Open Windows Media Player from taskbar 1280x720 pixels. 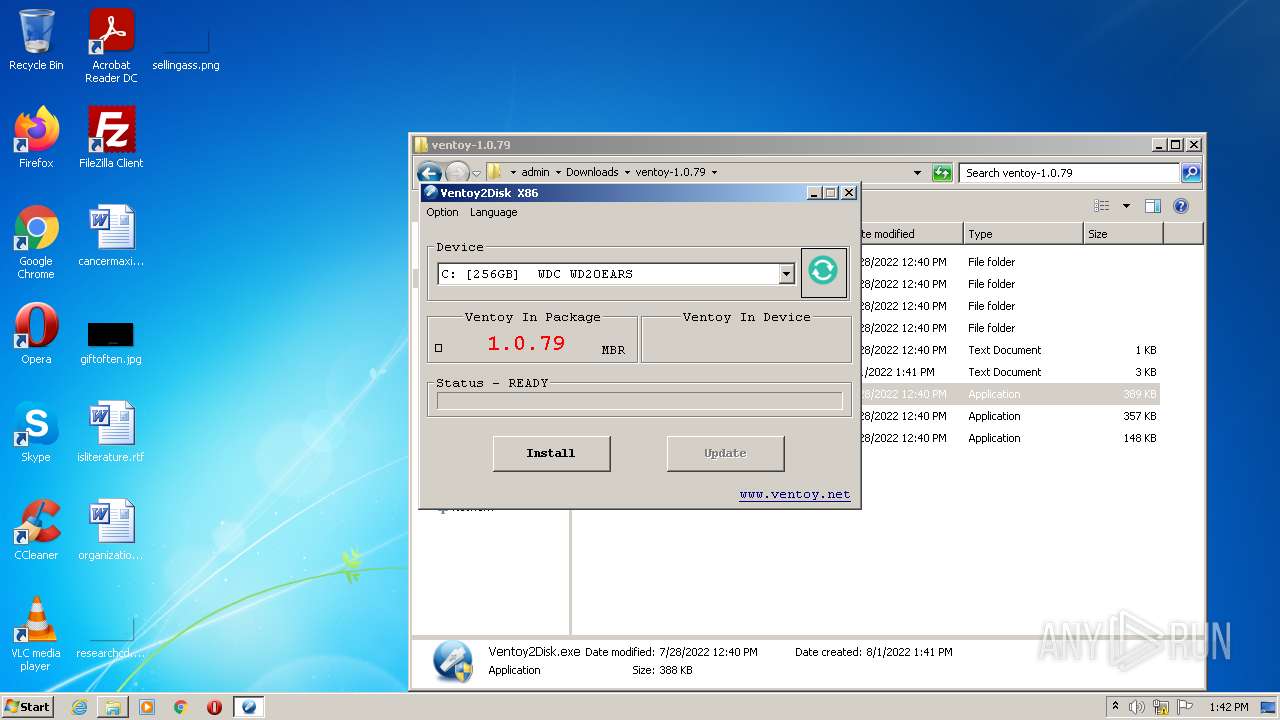(147, 707)
